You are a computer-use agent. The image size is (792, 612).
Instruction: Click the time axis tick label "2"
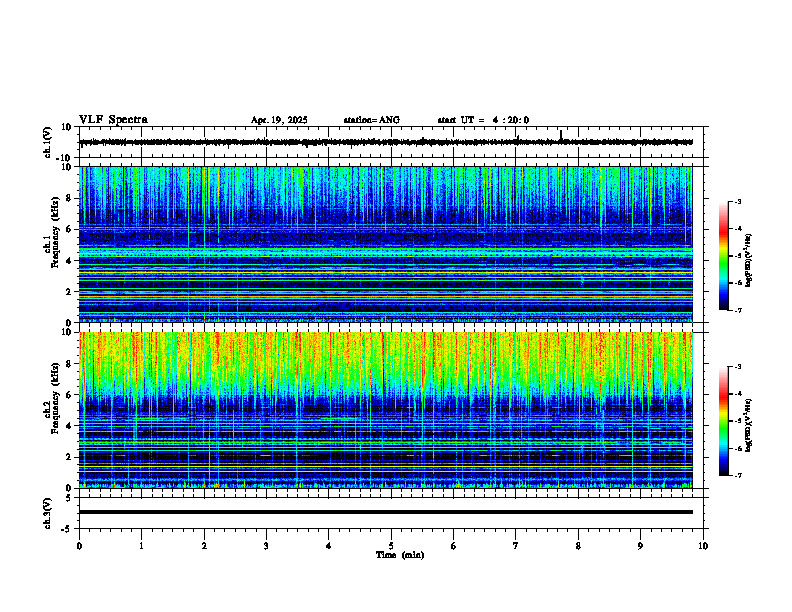point(204,546)
